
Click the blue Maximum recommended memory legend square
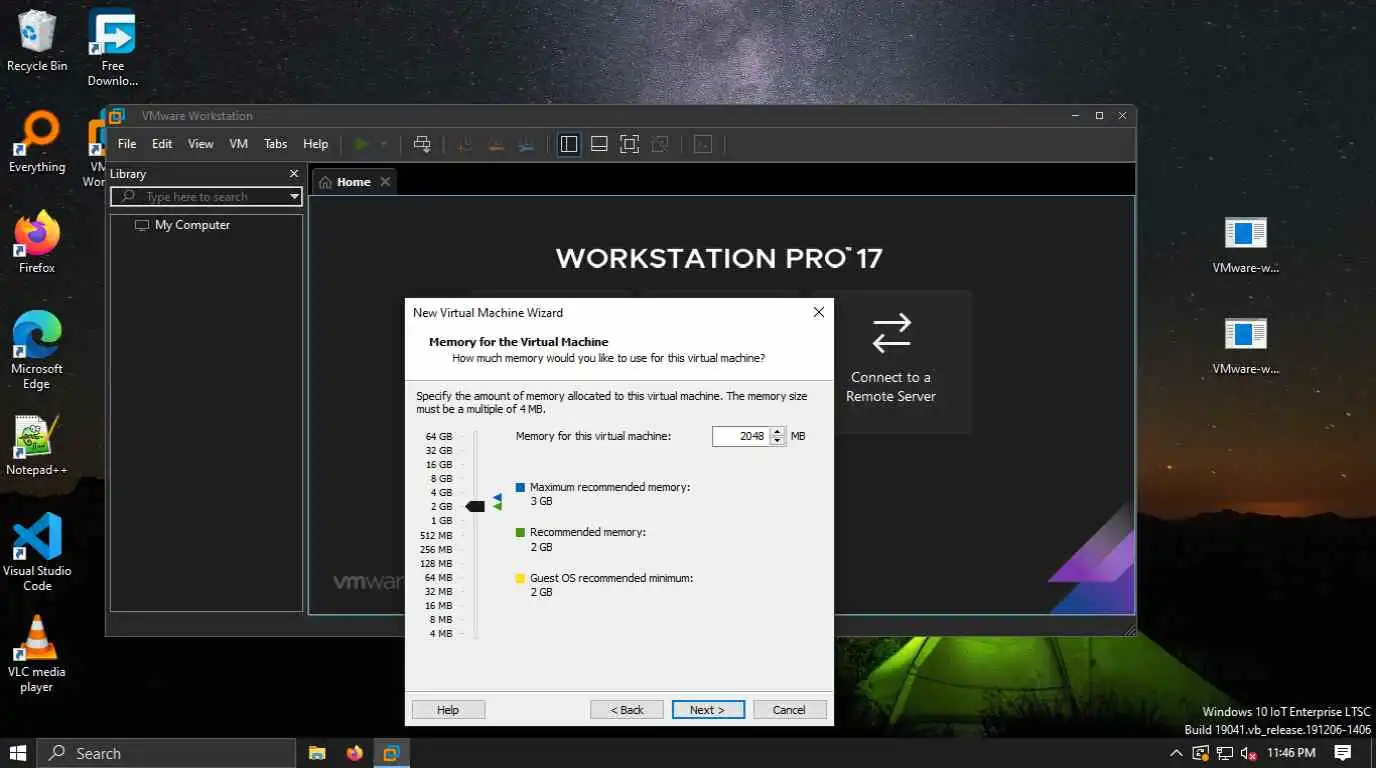pyautogui.click(x=520, y=488)
